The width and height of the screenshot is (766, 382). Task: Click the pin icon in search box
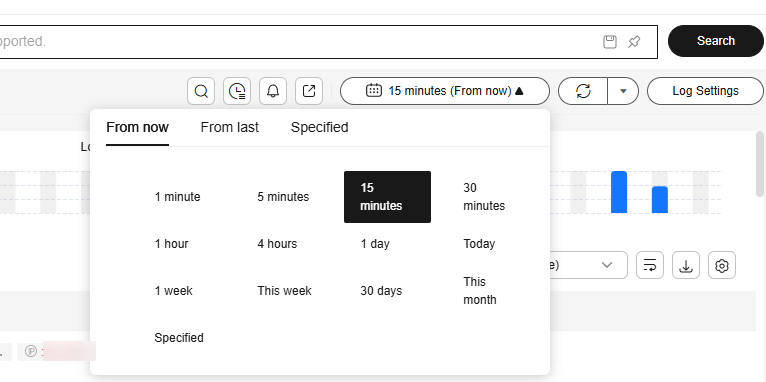coord(634,42)
